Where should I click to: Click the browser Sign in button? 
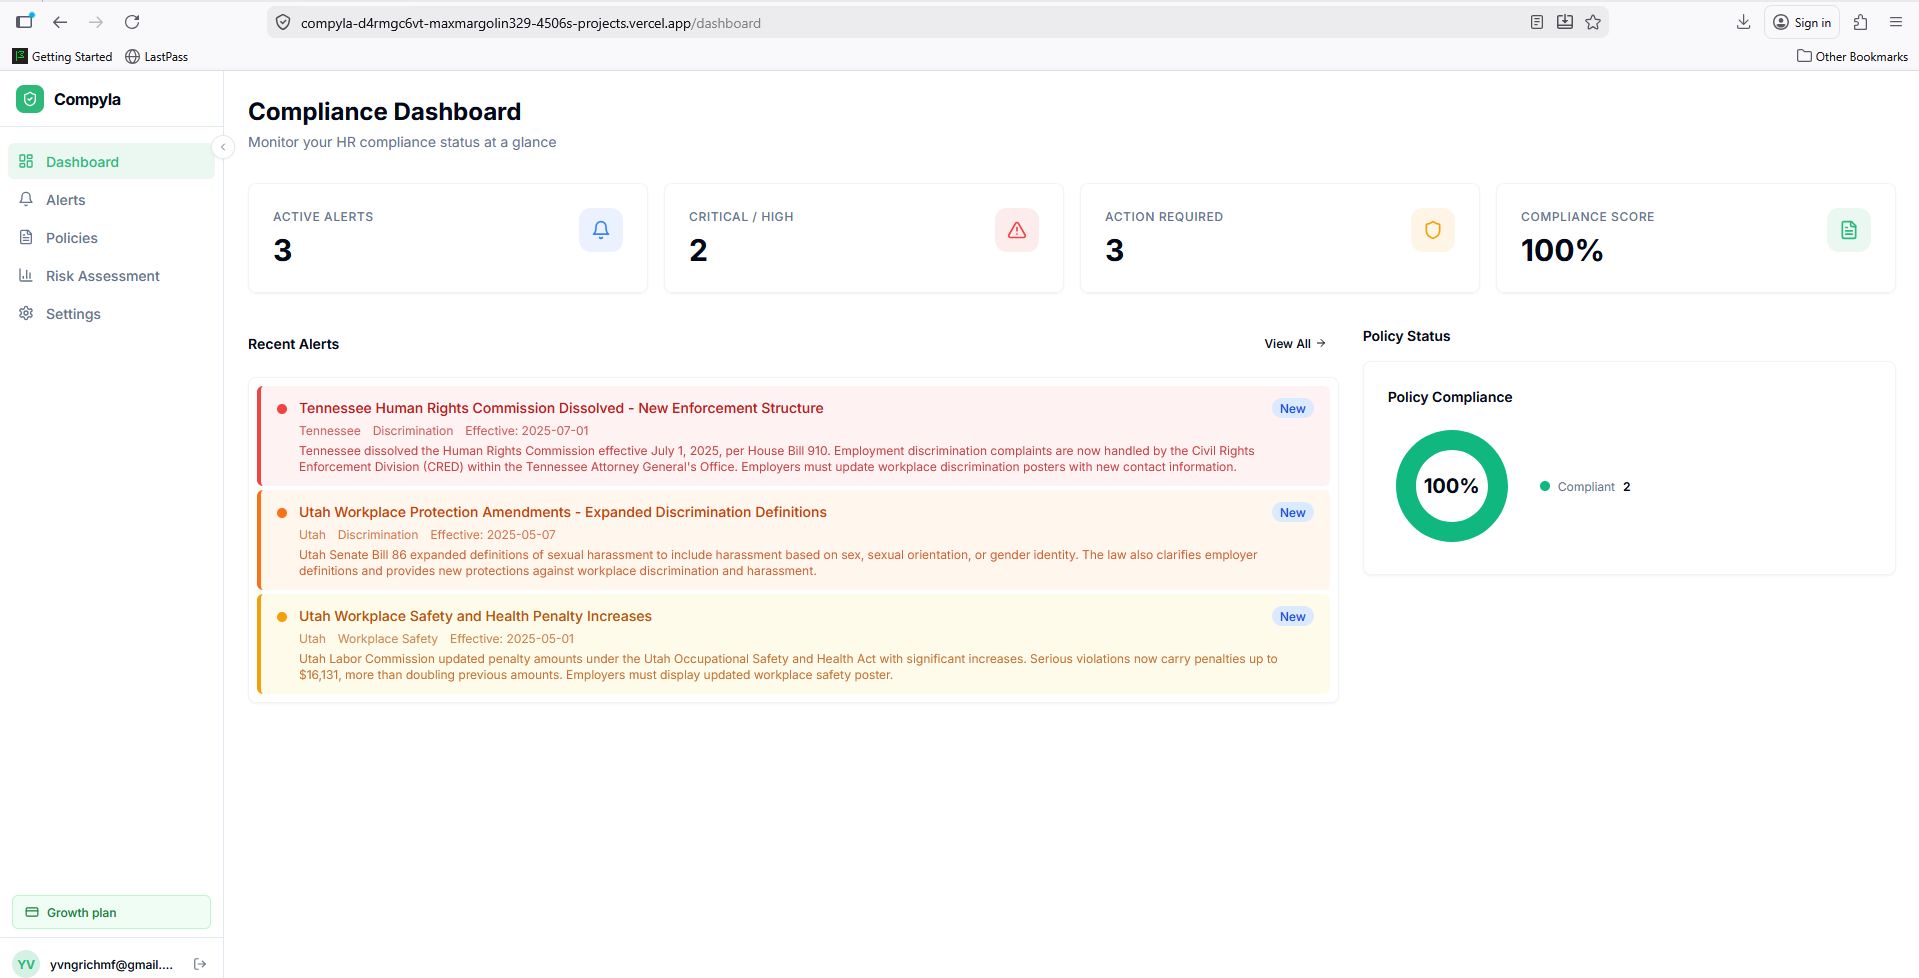(x=1802, y=22)
